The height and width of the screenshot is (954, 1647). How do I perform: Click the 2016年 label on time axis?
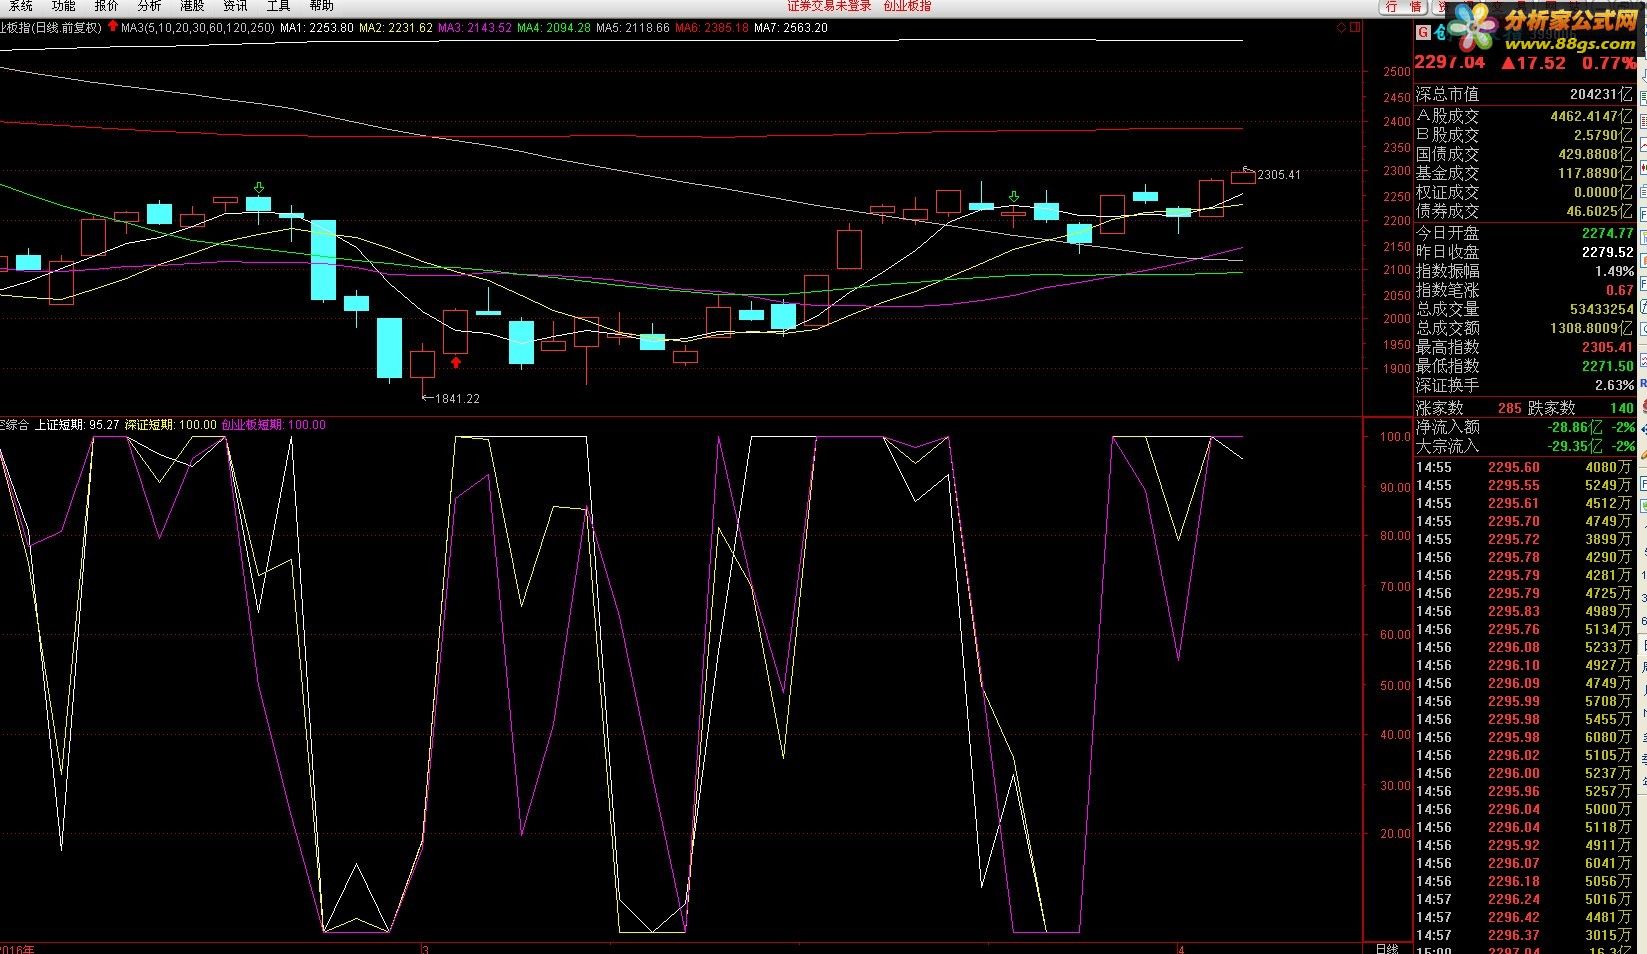pos(17,948)
